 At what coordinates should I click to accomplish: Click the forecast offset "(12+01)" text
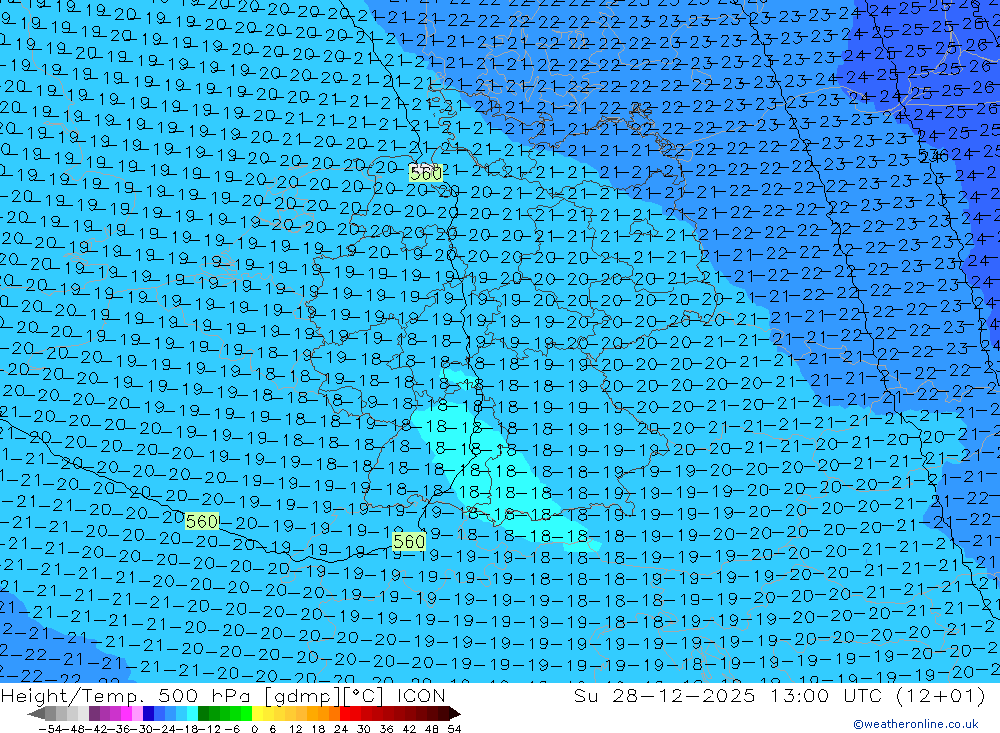(x=941, y=696)
